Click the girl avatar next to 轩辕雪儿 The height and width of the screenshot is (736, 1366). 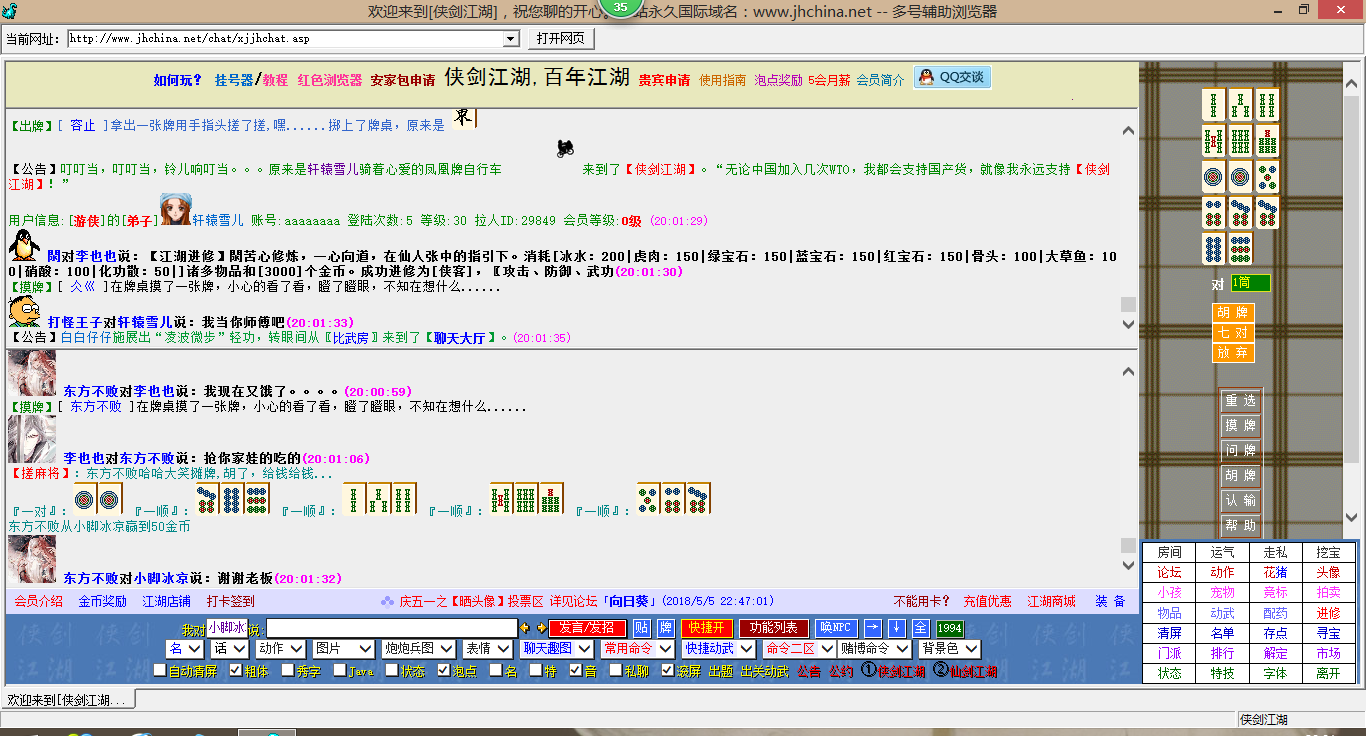[175, 210]
